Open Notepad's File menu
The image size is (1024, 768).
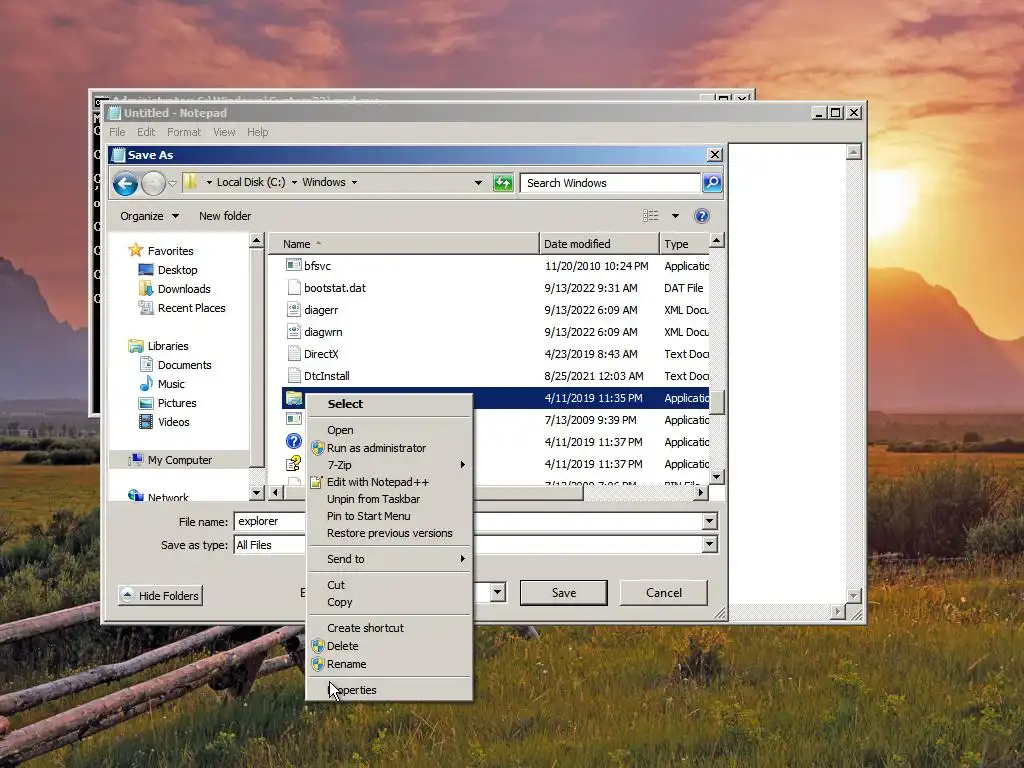click(118, 132)
